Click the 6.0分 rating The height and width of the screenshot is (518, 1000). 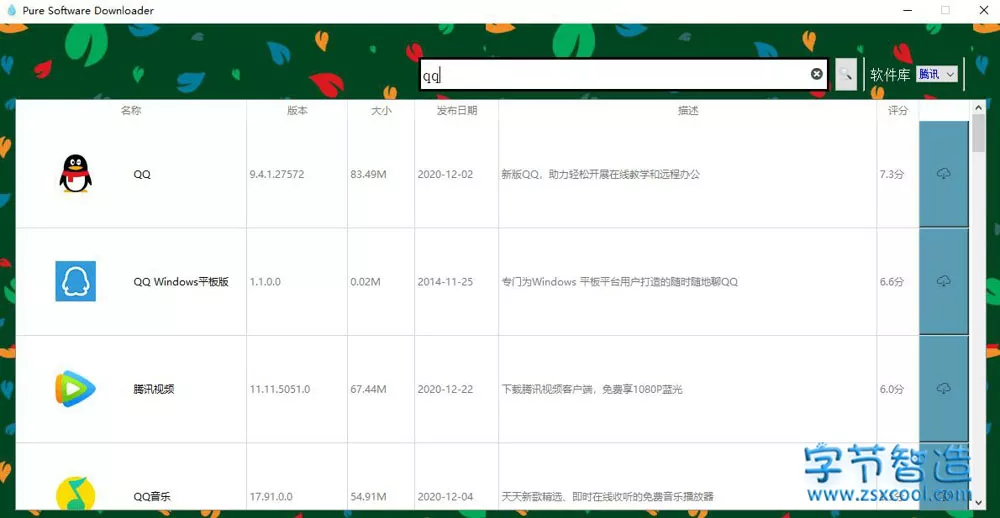coord(892,389)
